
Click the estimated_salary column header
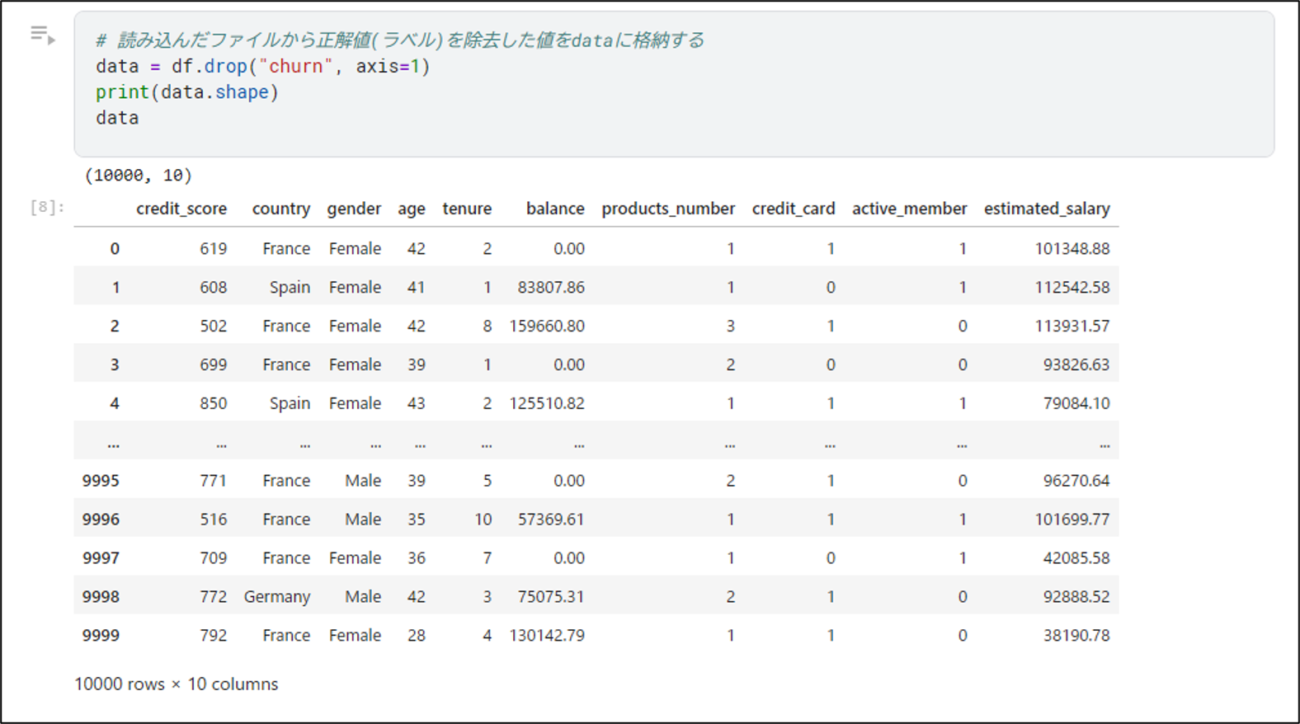(1047, 209)
